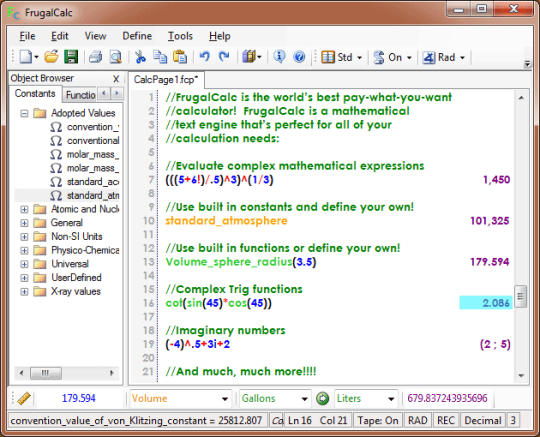Expand the Non-SI Units folder
Image resolution: width=540 pixels, height=437 pixels.
coord(24,237)
